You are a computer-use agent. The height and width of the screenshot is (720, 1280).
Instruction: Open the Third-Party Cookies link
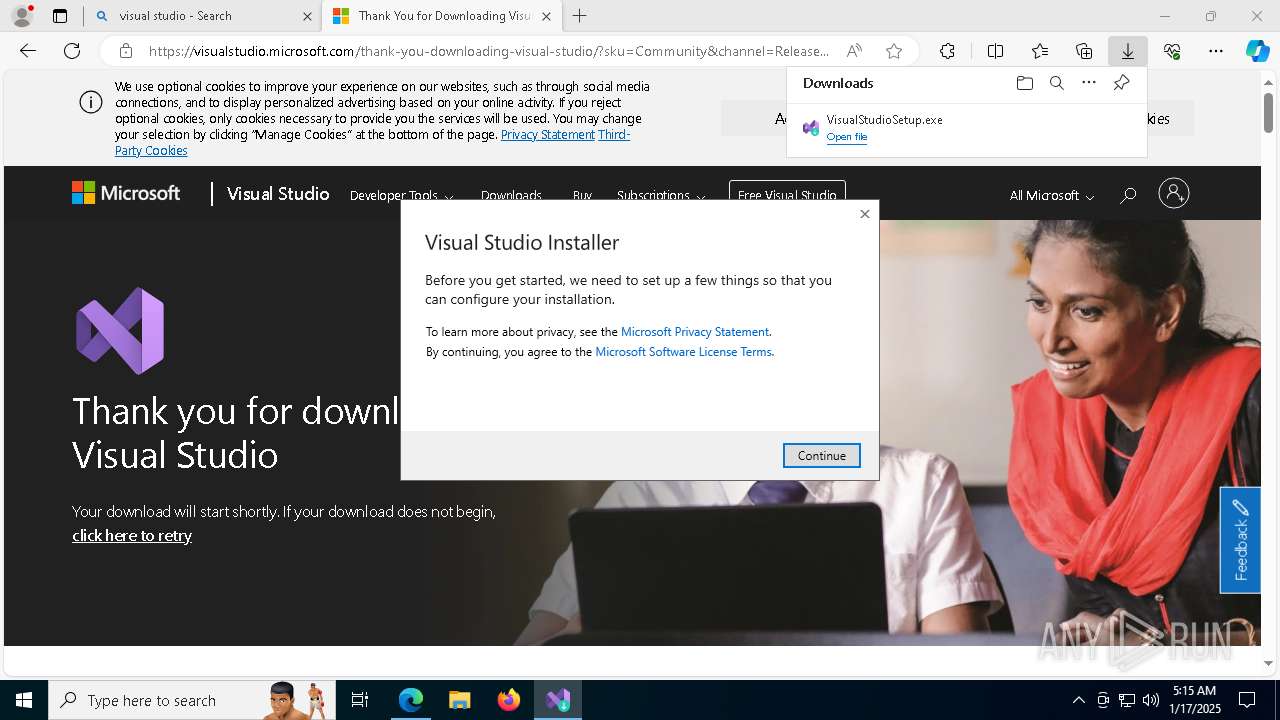373,142
